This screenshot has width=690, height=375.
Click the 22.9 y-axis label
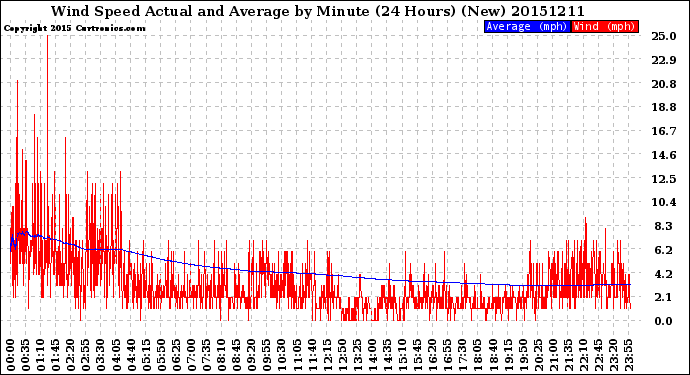coord(664,60)
